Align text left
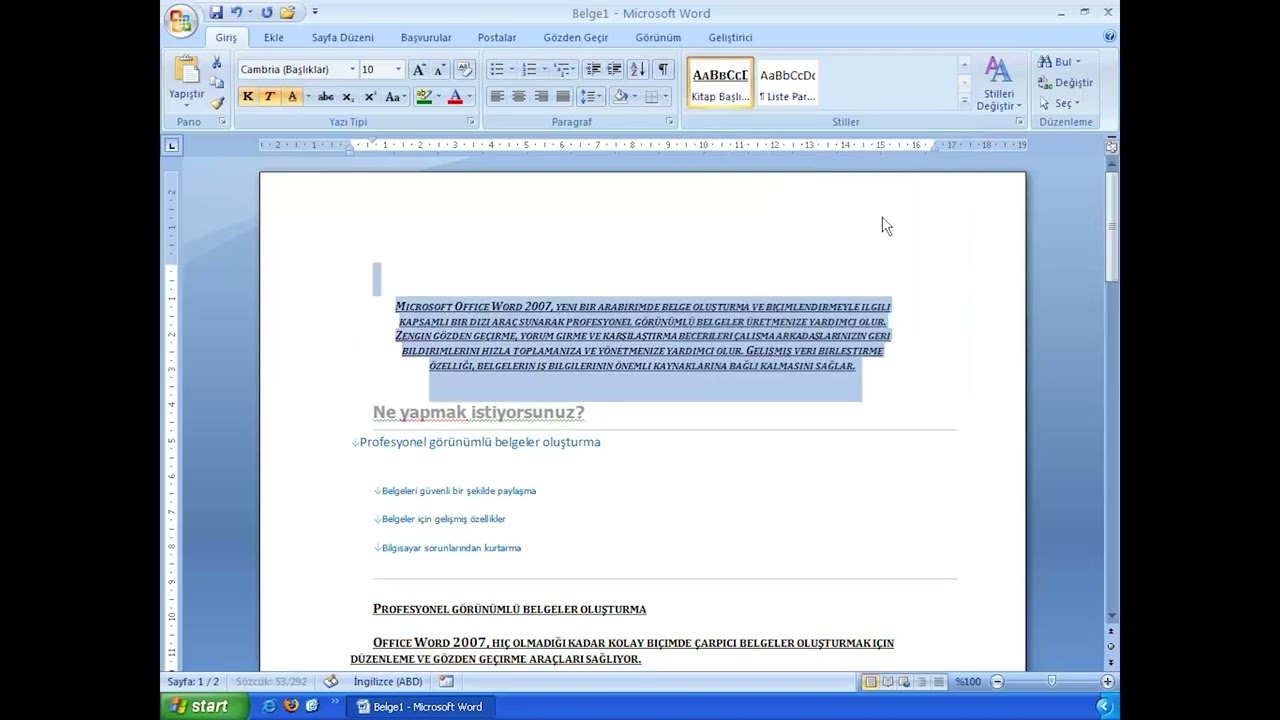The image size is (1280, 720). 496,97
